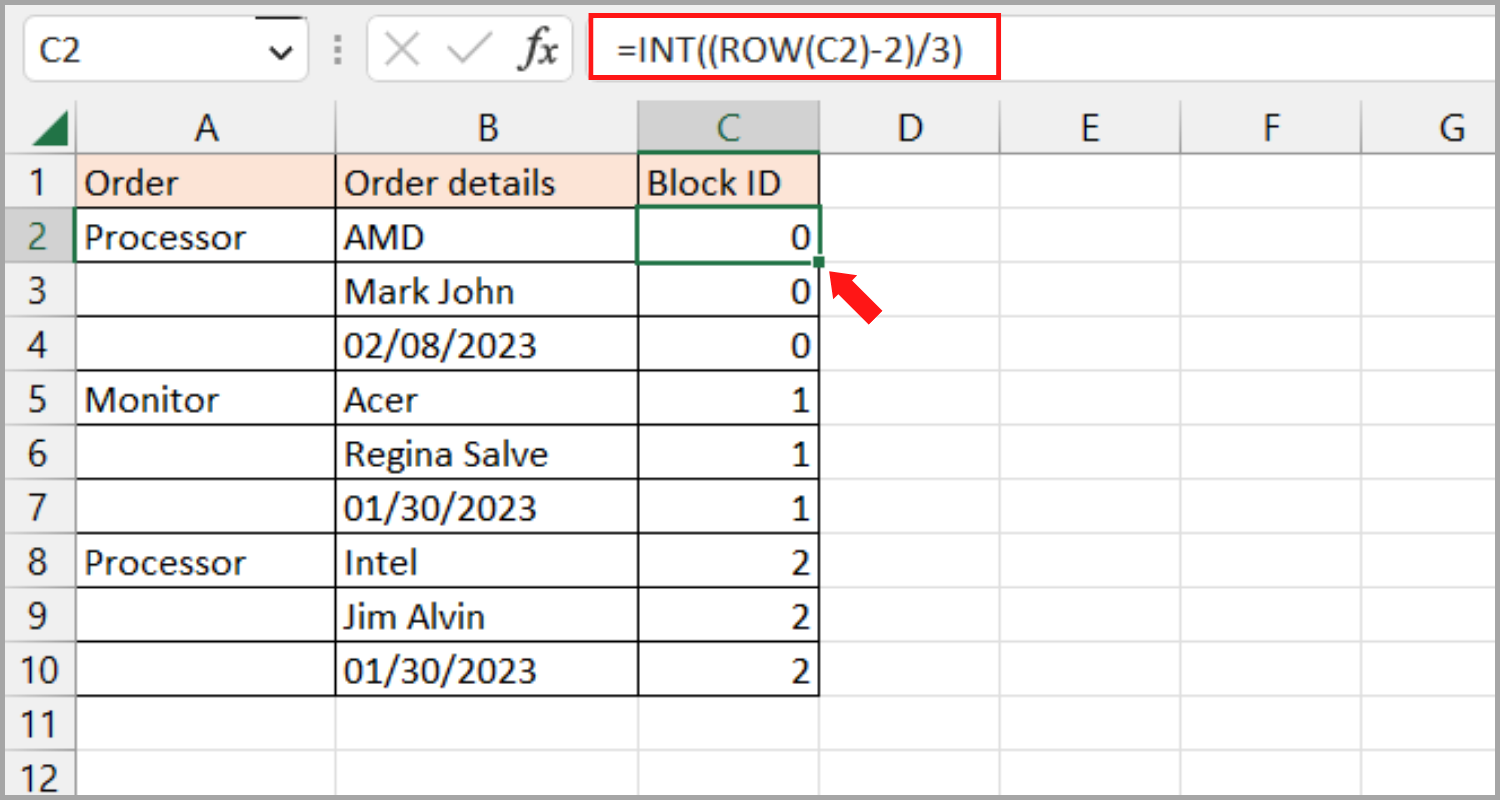Click the Intel cell in Order details

[x=487, y=562]
